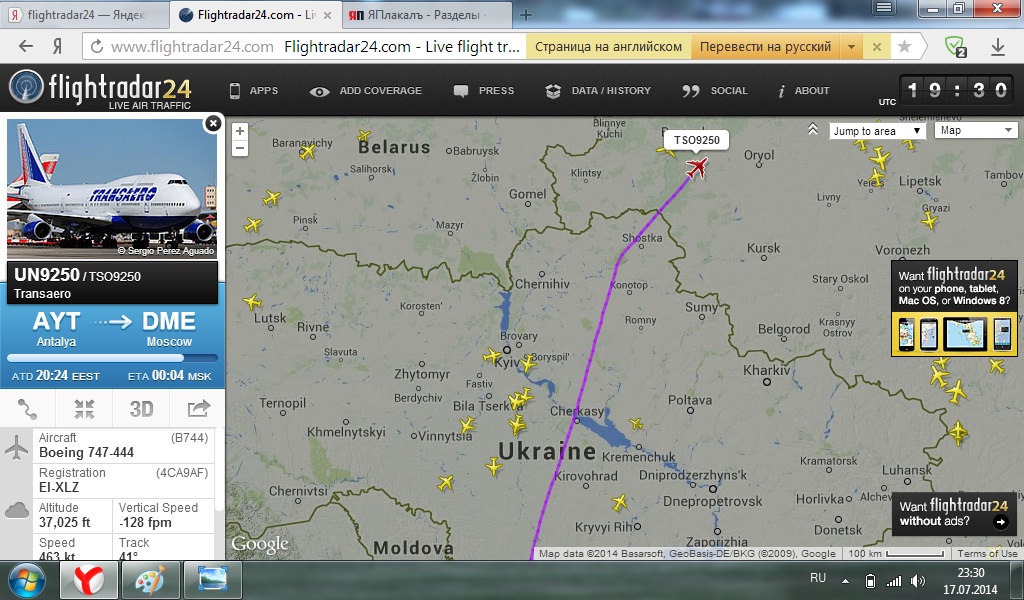Click the yellow plane near Kremenchuk
The width and height of the screenshot is (1024, 600).
click(635, 424)
